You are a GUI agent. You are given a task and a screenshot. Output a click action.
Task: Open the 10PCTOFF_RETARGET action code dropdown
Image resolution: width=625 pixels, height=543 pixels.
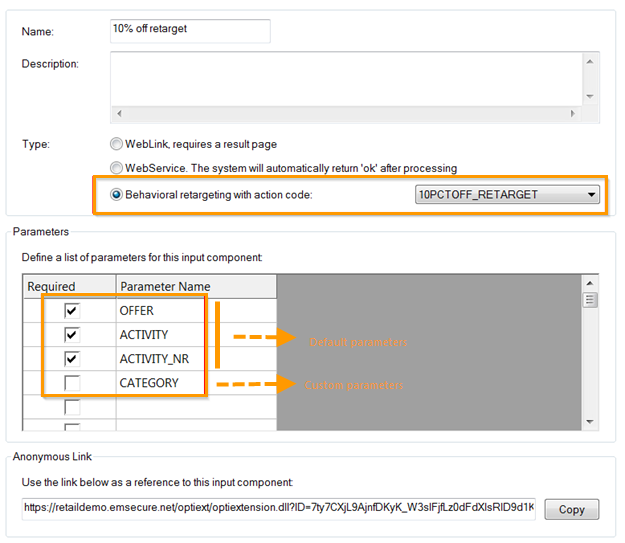click(507, 195)
